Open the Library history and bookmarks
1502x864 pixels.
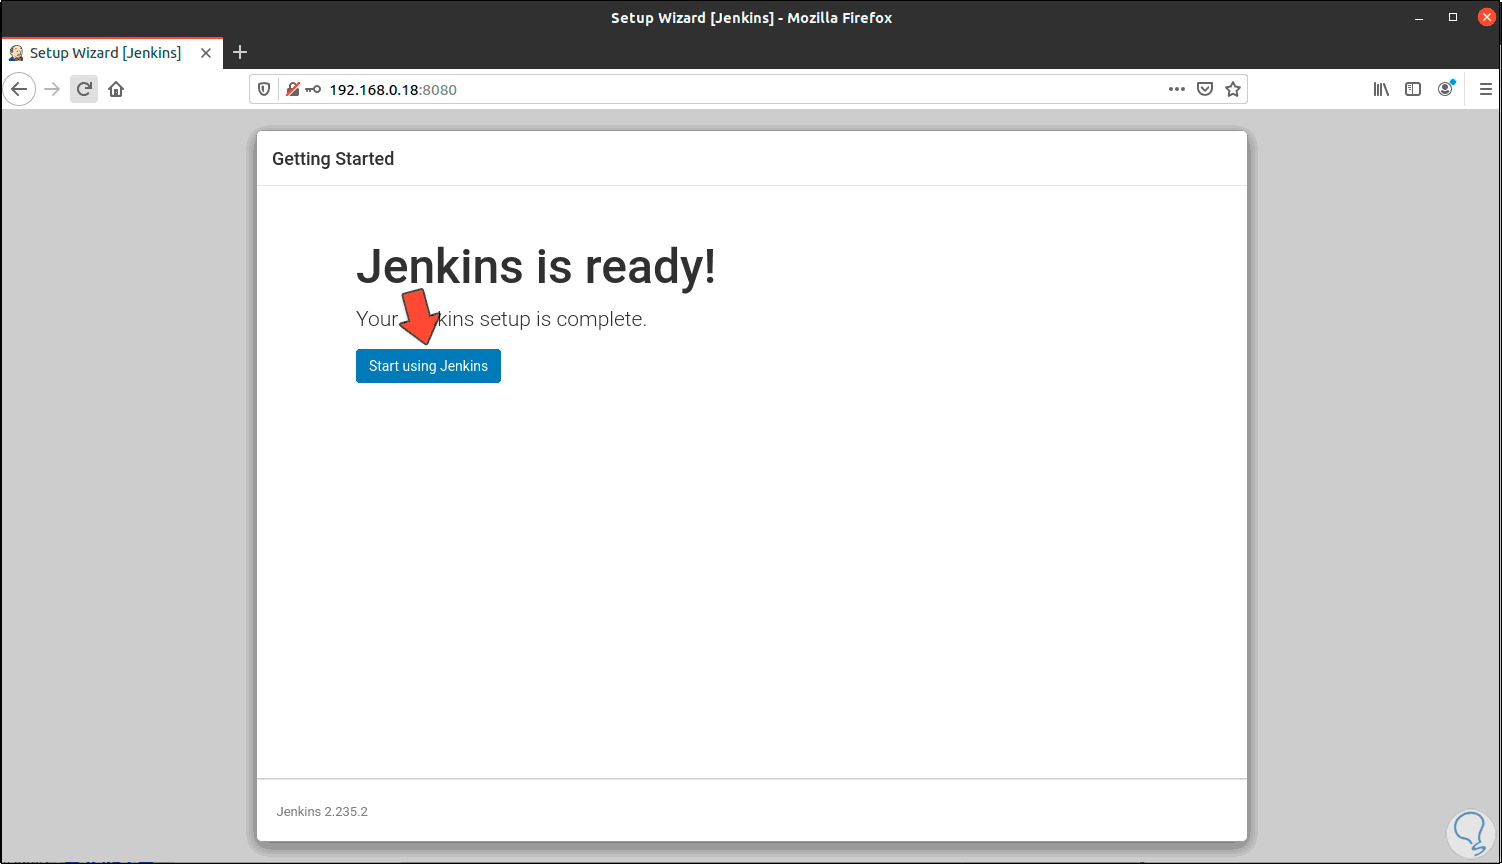[1381, 89]
